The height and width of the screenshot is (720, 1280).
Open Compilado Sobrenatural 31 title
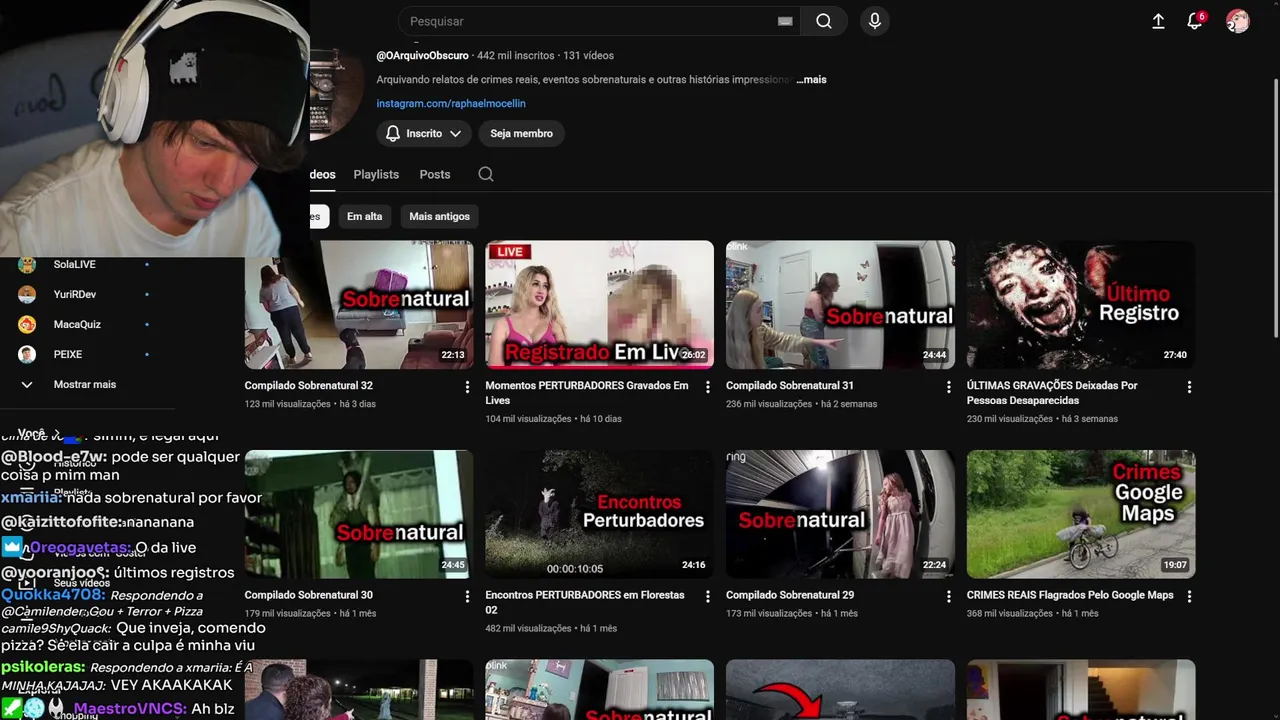click(x=790, y=385)
